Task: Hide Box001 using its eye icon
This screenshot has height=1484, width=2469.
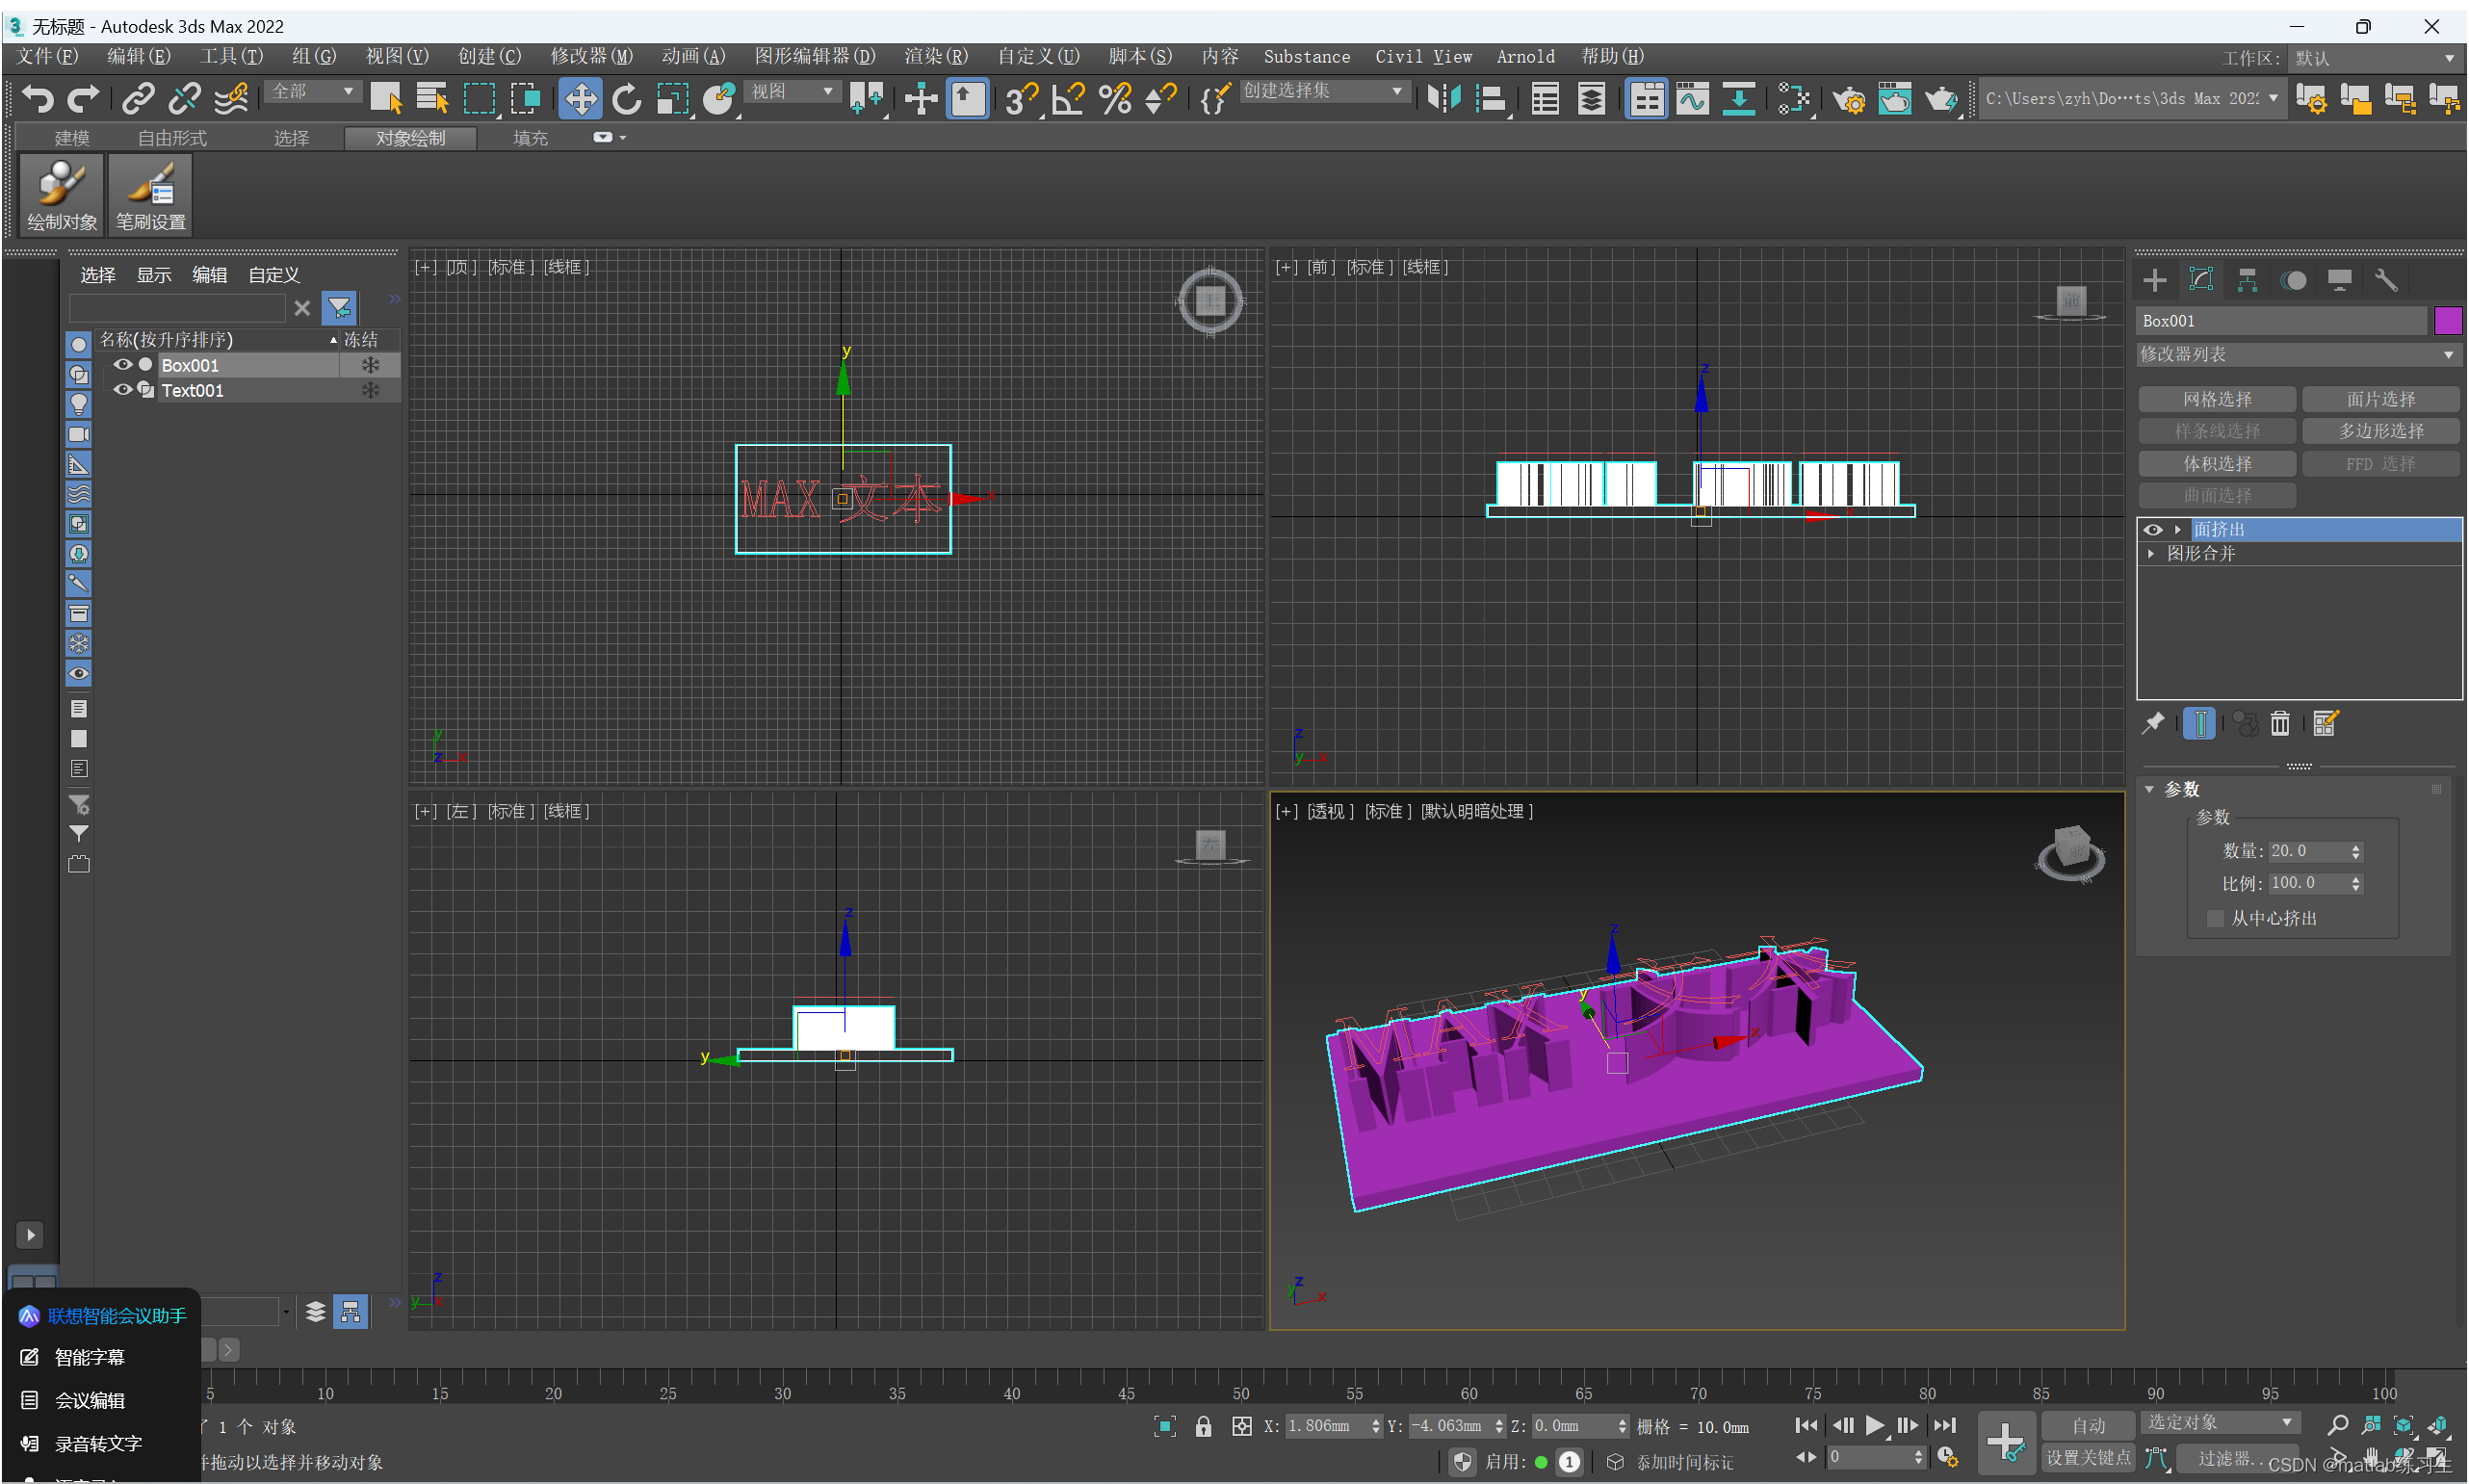Action: click(123, 365)
